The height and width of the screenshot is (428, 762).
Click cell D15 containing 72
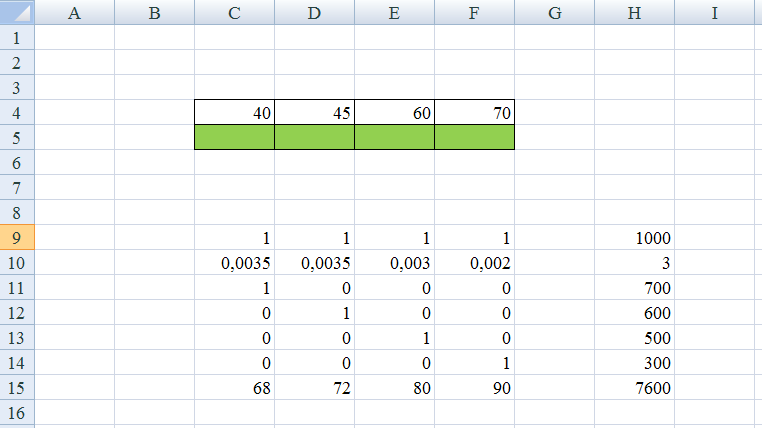(x=314, y=388)
